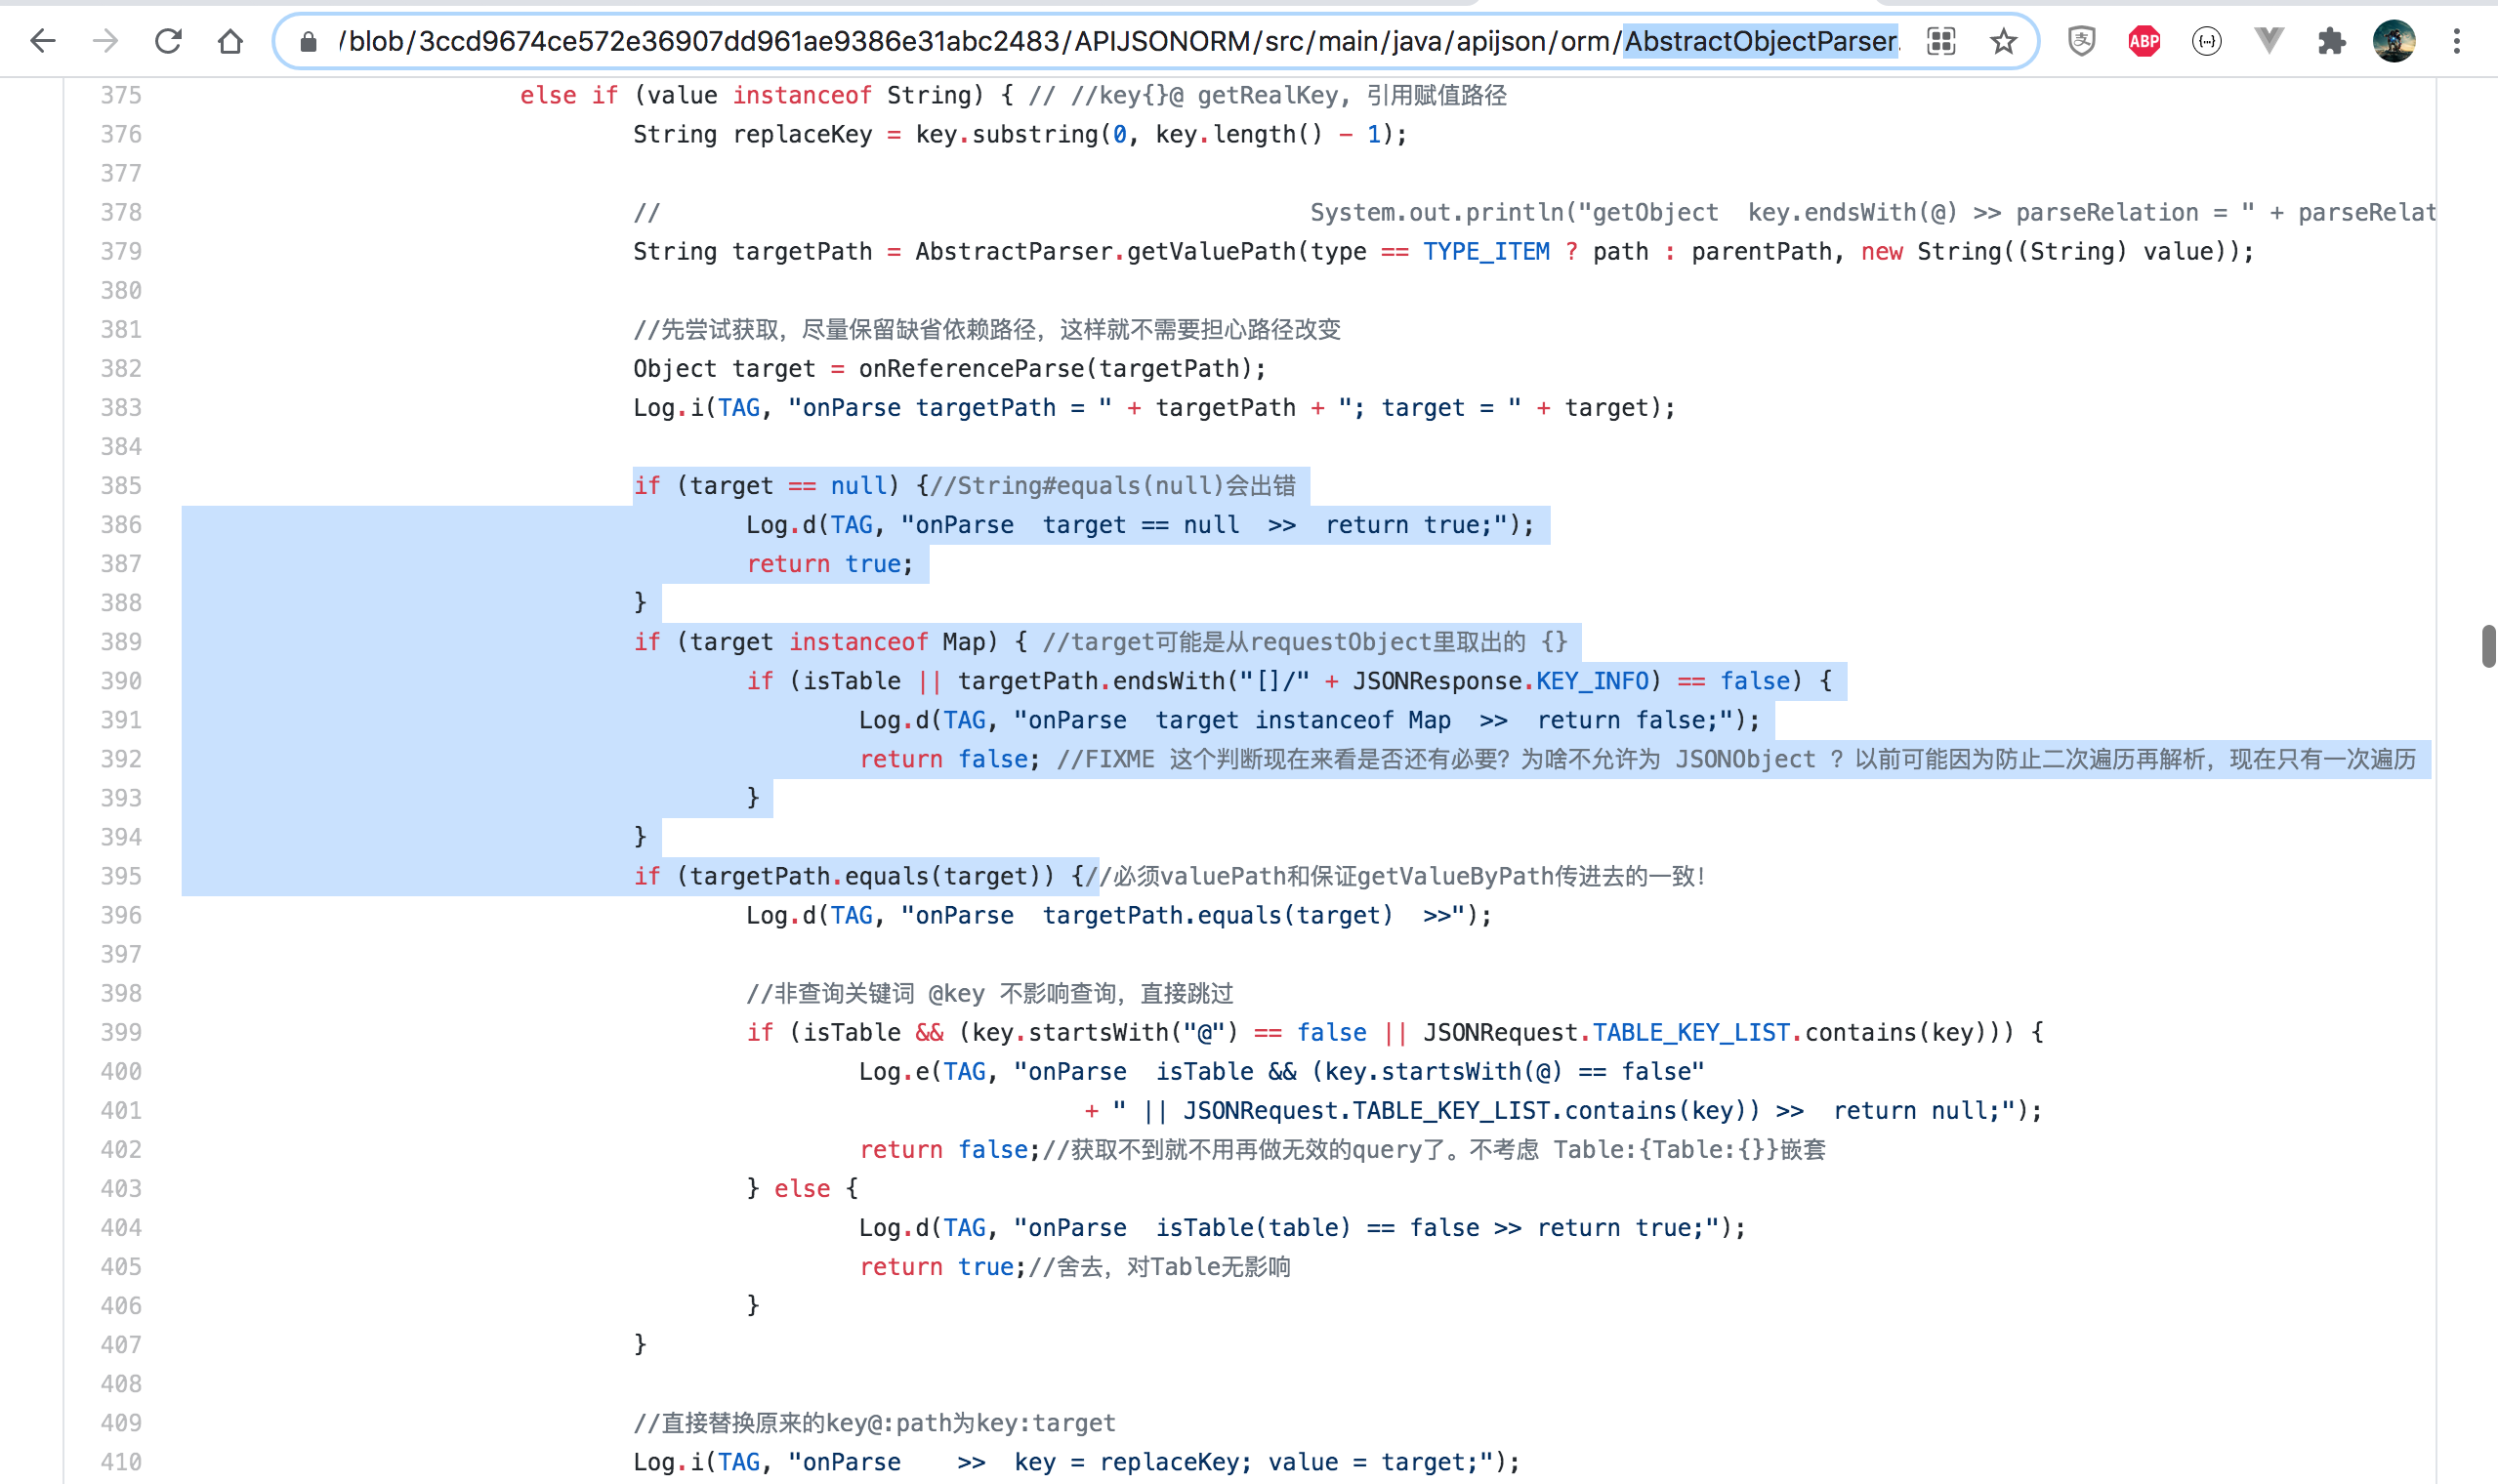Viewport: 2498px width, 1484px height.
Task: Click the lock icon for site info
Action: point(308,41)
